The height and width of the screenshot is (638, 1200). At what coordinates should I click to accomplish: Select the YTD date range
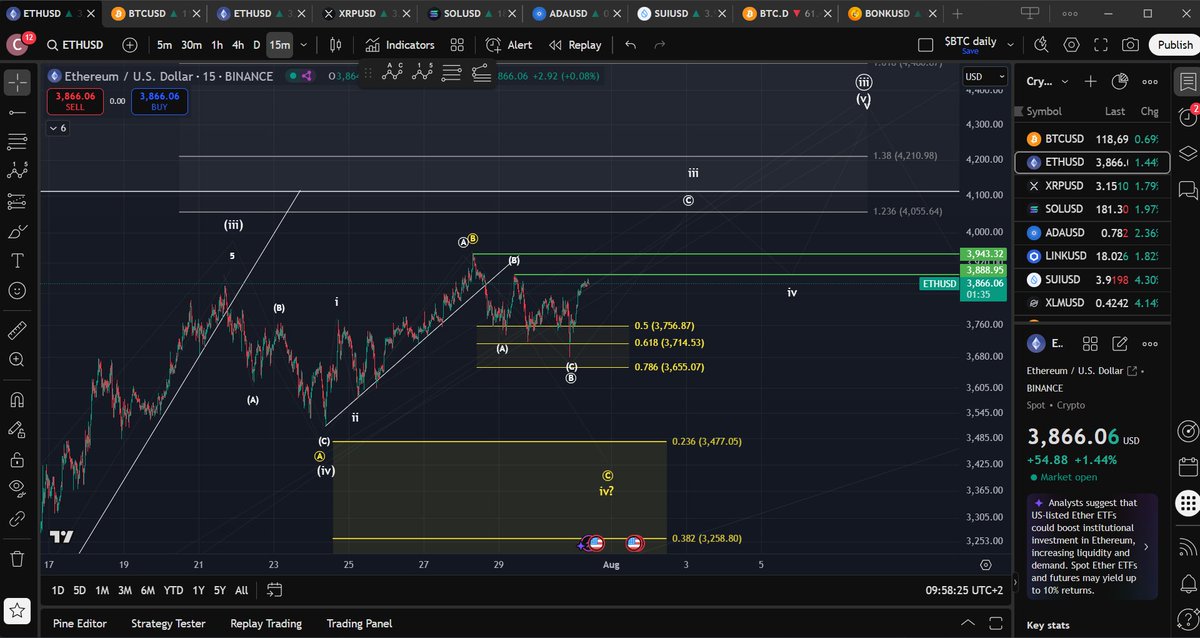pyautogui.click(x=174, y=590)
